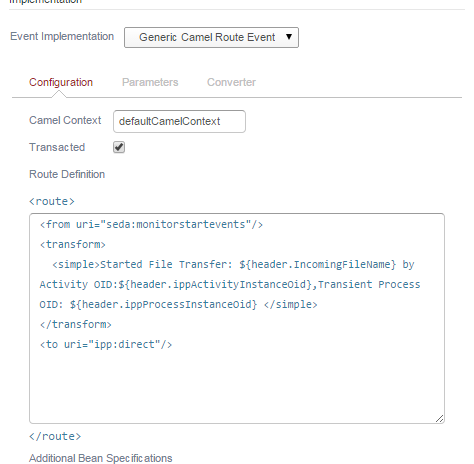This screenshot has height=464, width=474.
Task: Click the Camel Context input field
Action: pos(179,121)
